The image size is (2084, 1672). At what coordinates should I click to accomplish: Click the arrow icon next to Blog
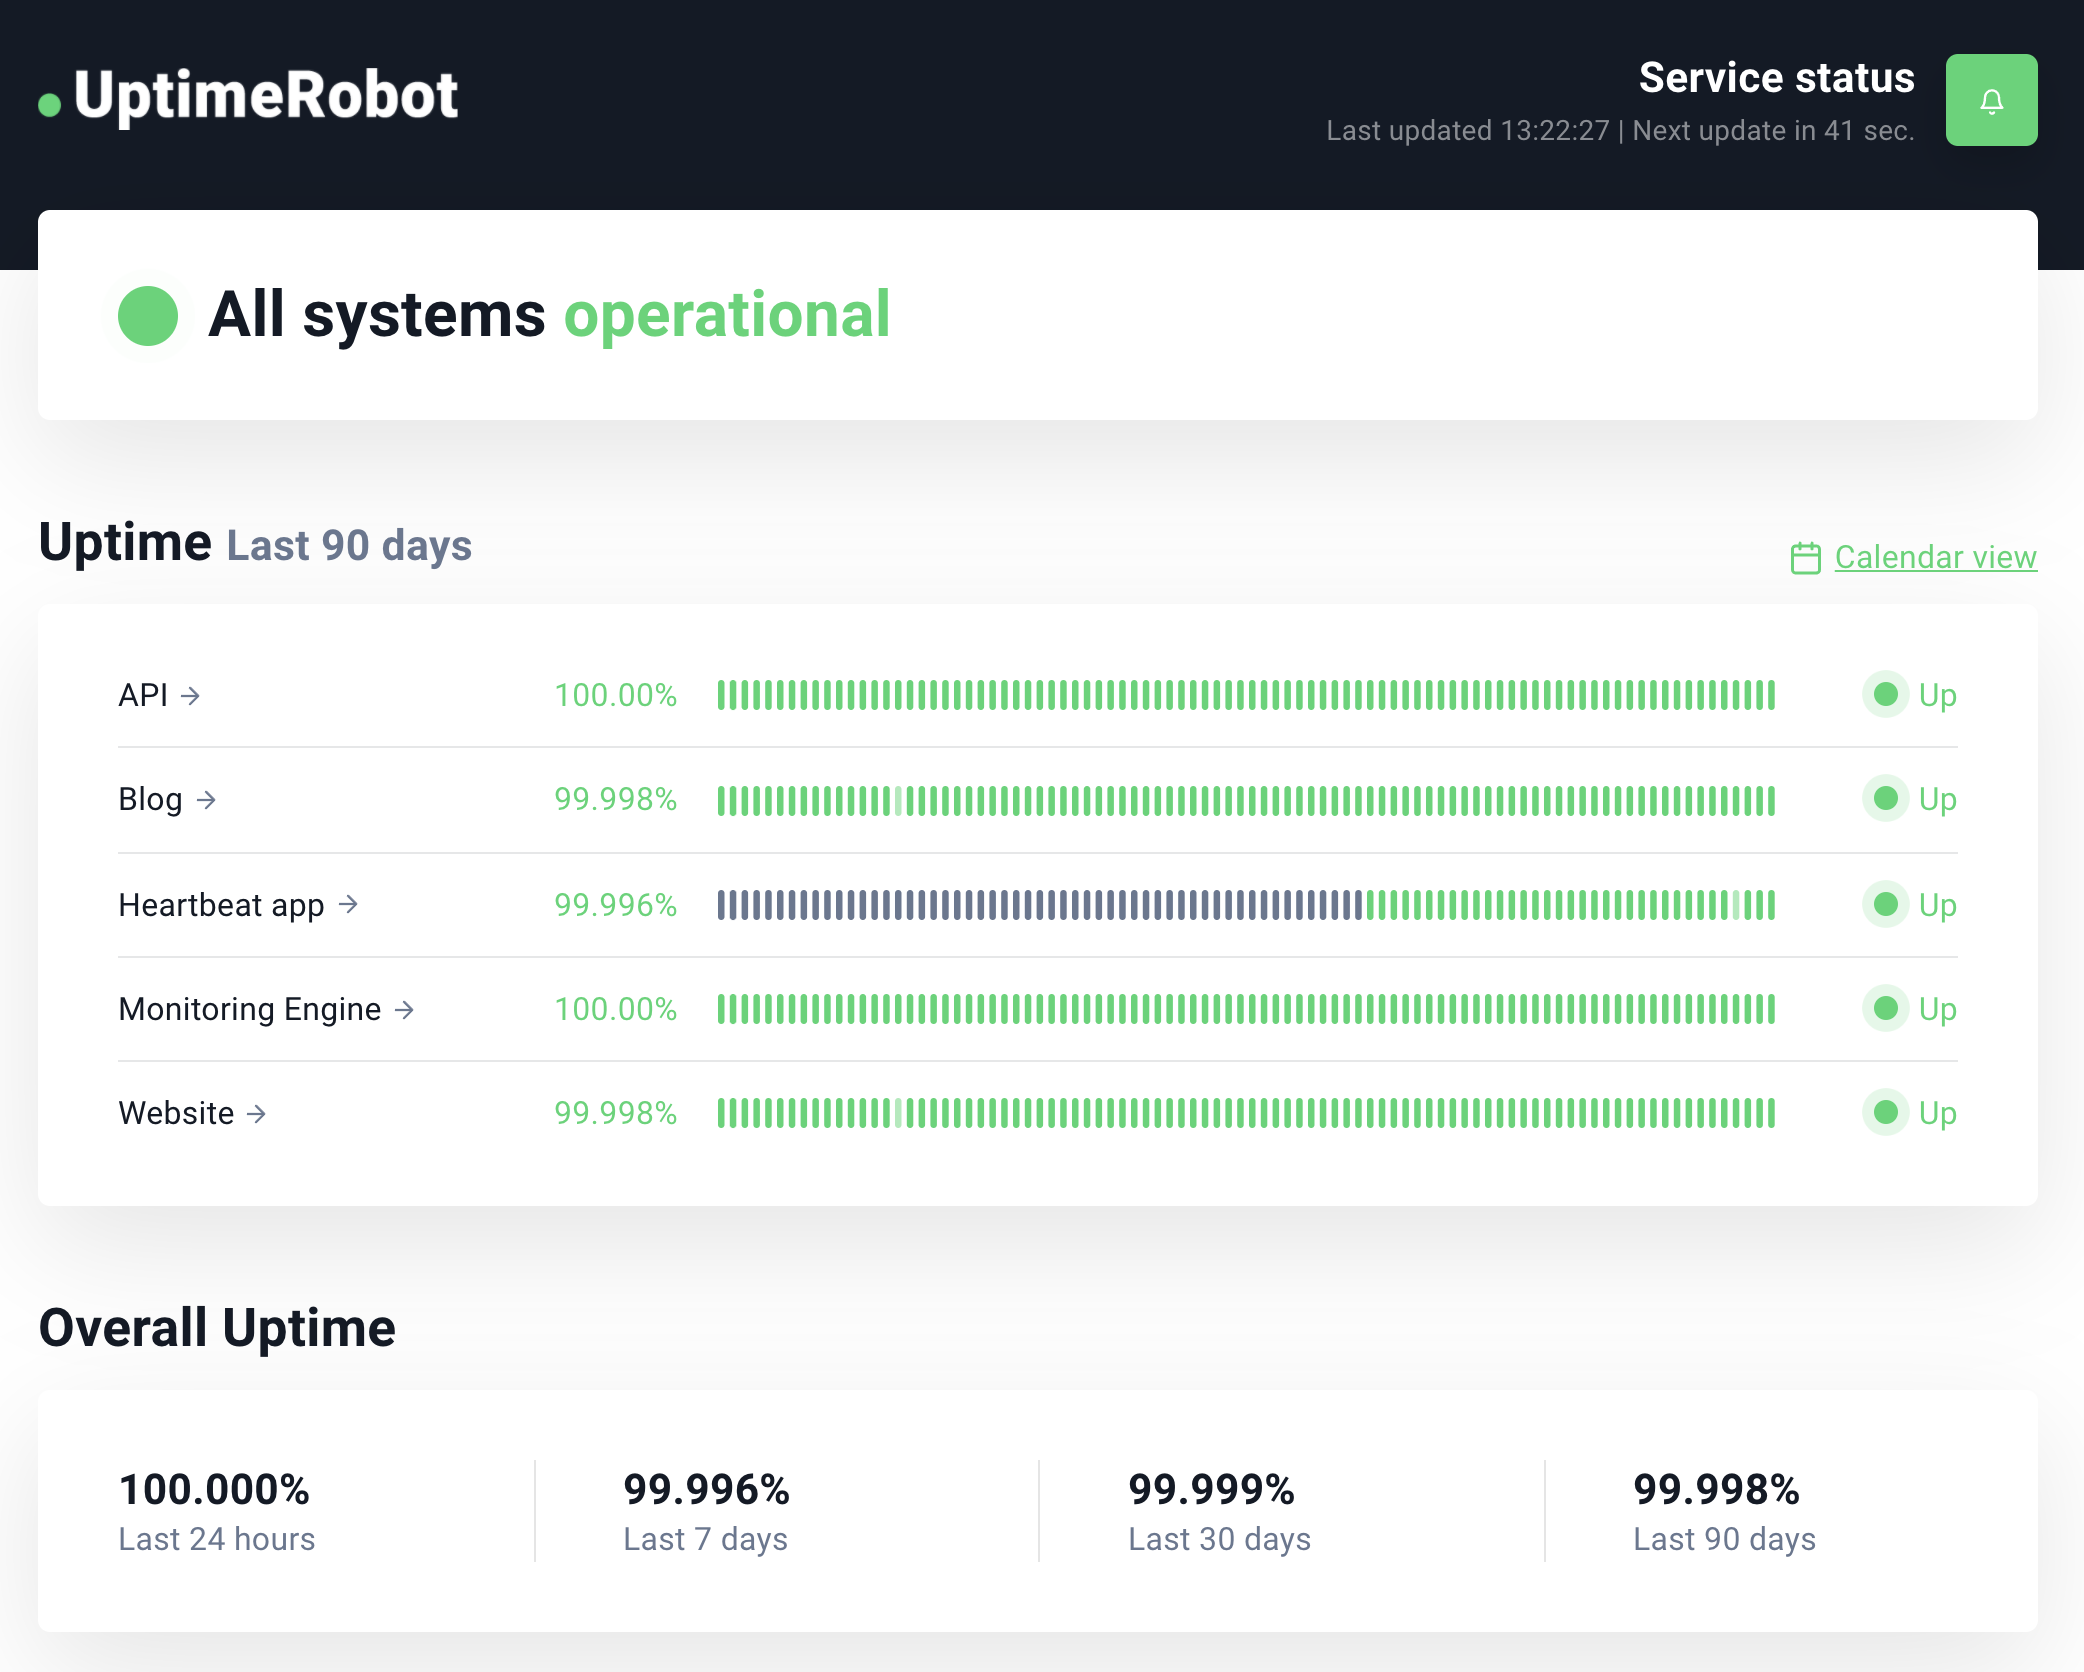point(206,800)
